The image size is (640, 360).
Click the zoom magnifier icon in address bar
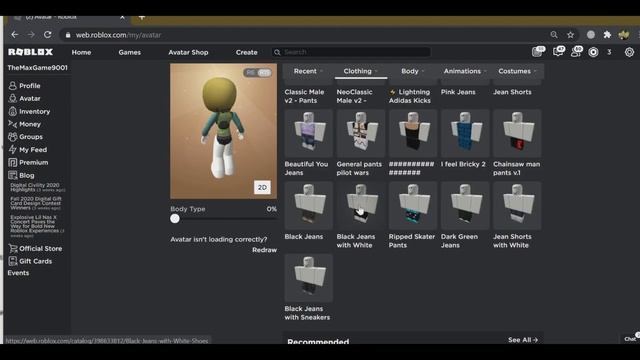click(x=554, y=35)
